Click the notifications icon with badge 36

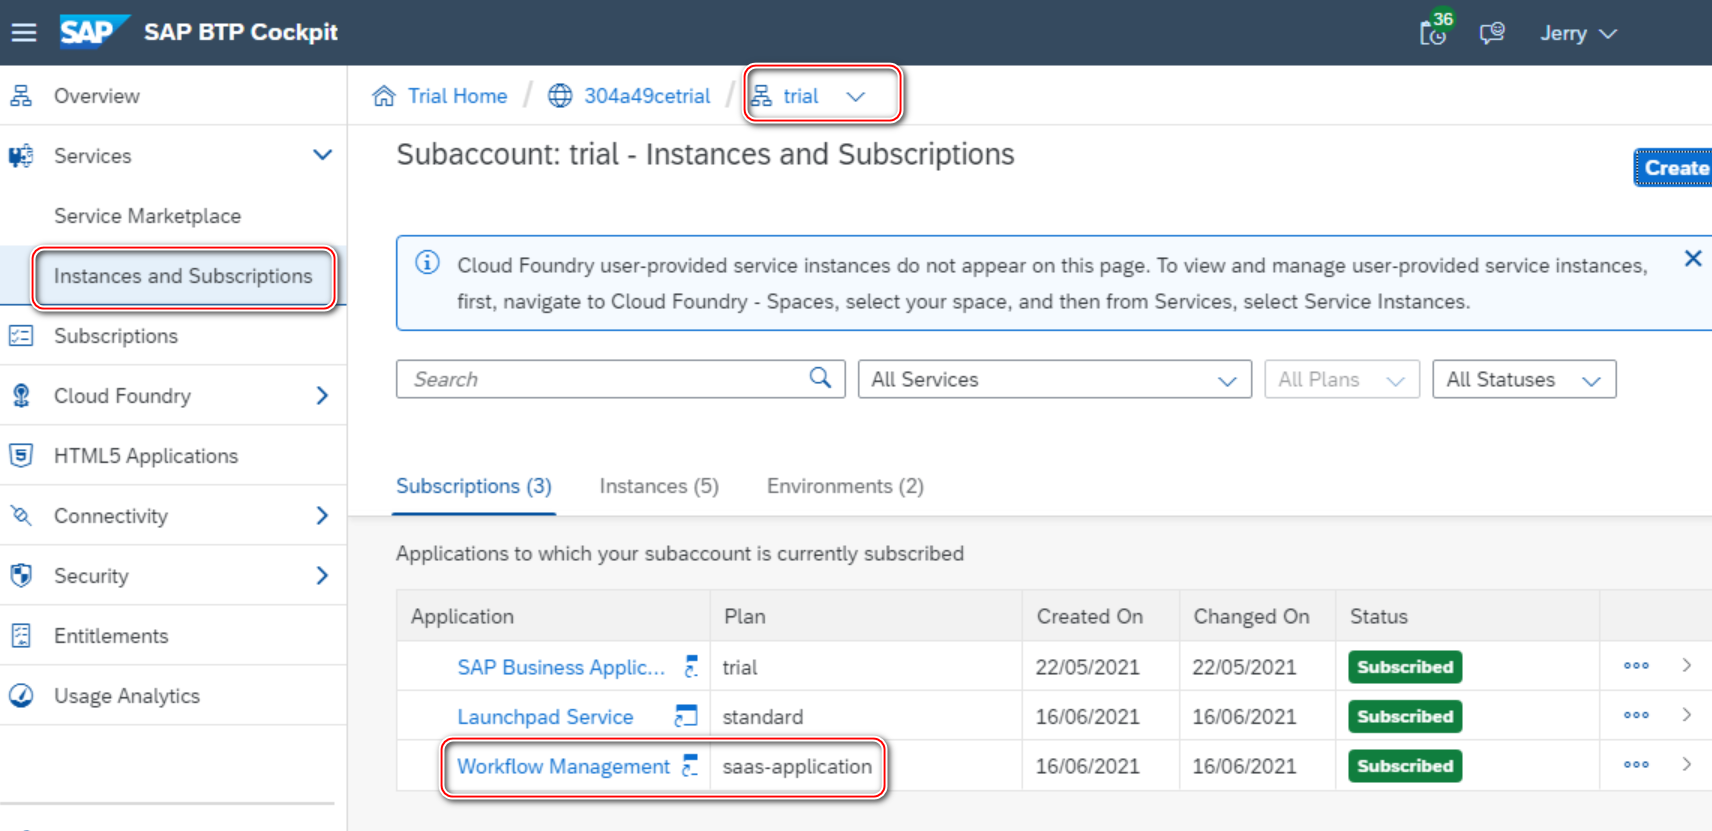click(x=1434, y=33)
